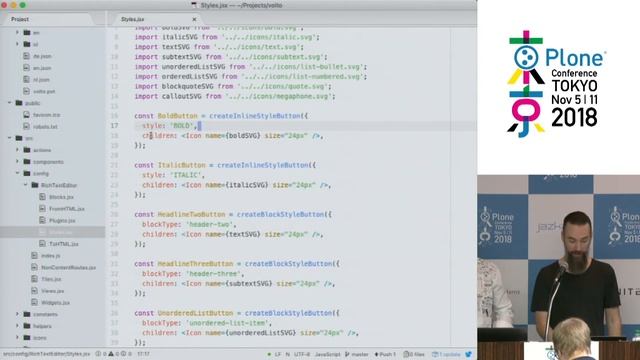
Task: Close the Styles.jsx tab
Action: coord(194,19)
